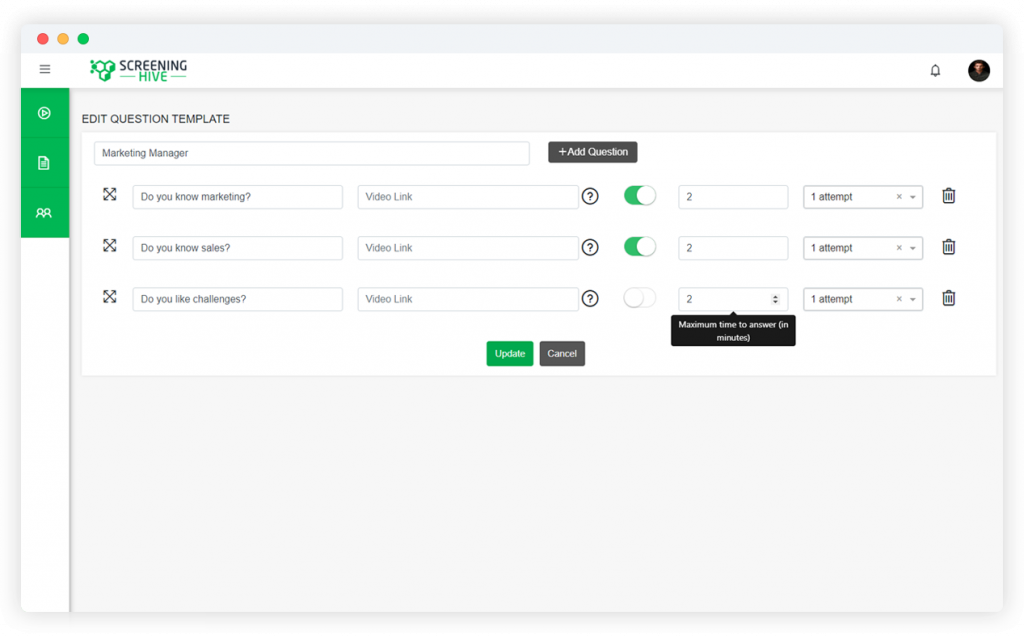Viewport: 1024px width, 637px height.
Task: Expand the '1 attempt' selector on the last row
Action: [911, 298]
